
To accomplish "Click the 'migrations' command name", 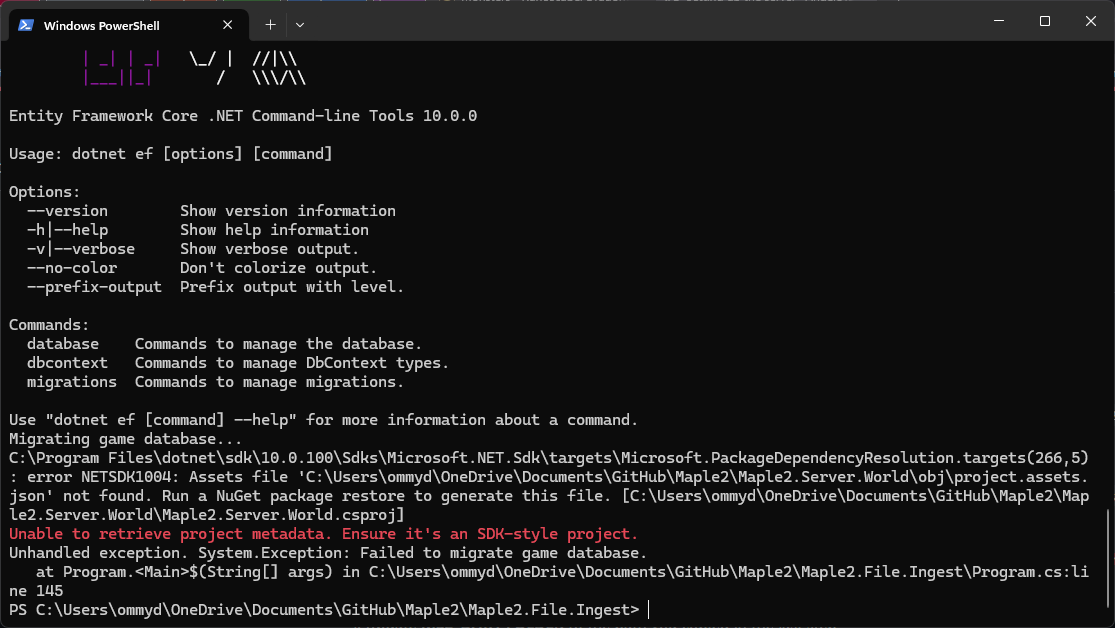I will coord(71,382).
